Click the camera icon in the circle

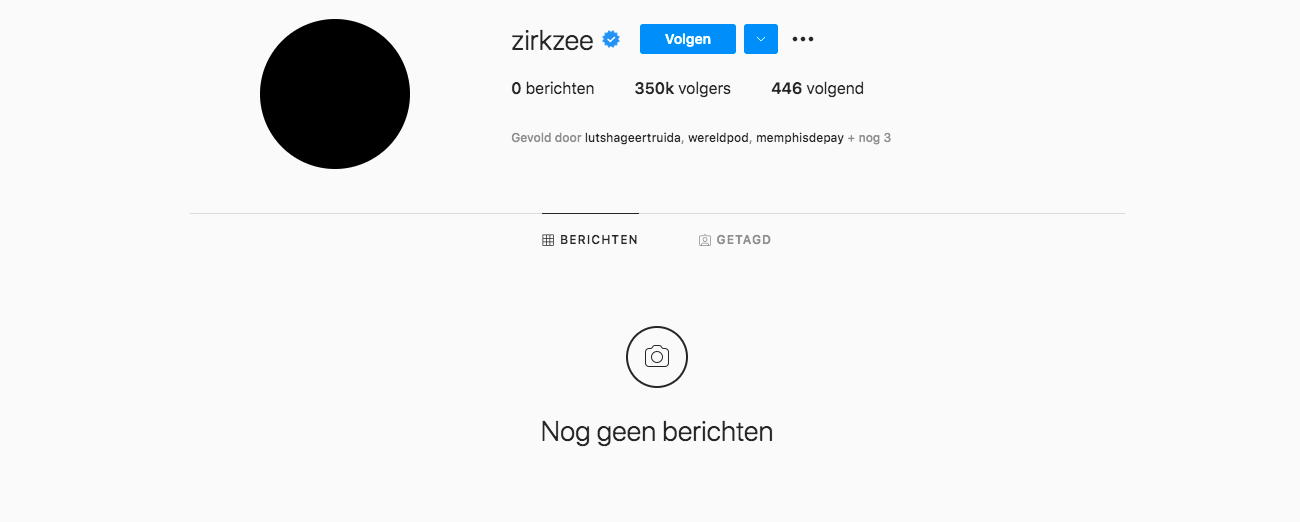click(657, 357)
